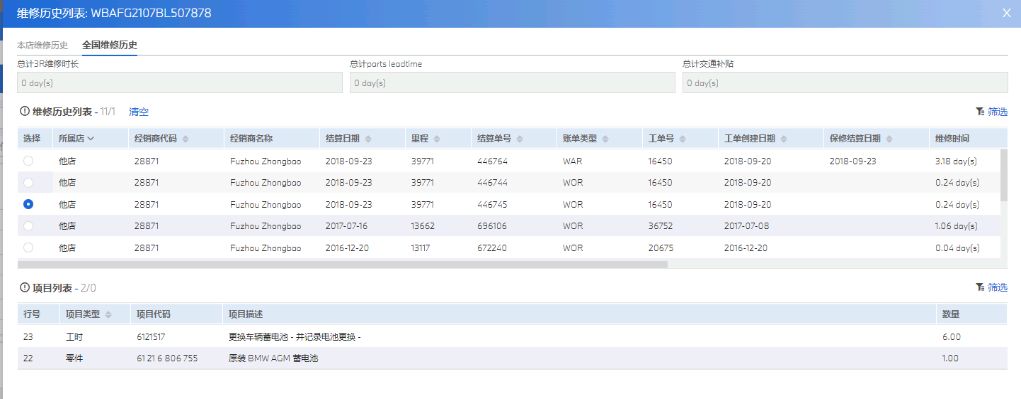Screen dimensions: 1021x399
Task: Click the horizontal scrollbar of the history table
Action: click(343, 264)
